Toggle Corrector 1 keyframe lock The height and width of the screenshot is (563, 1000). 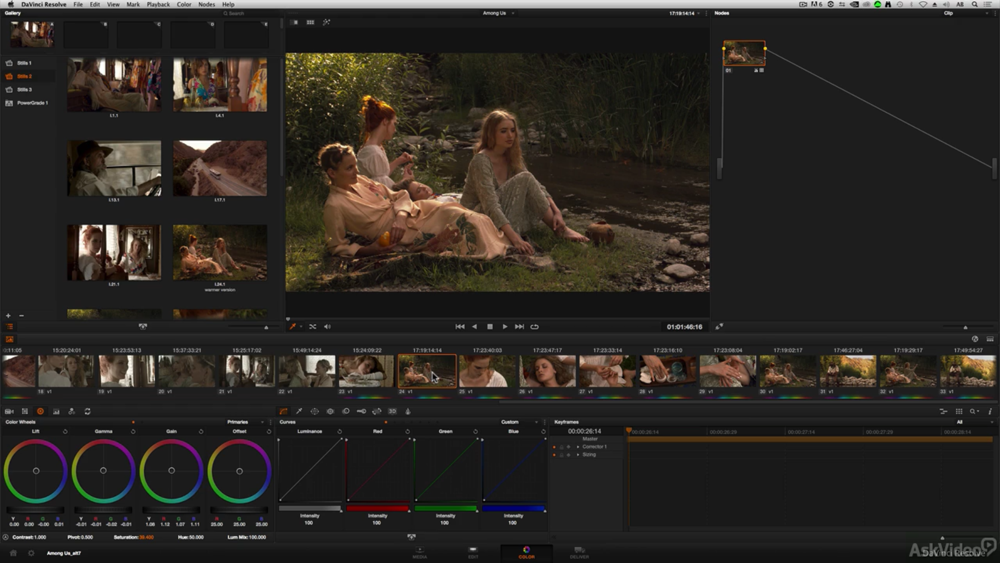pos(561,447)
